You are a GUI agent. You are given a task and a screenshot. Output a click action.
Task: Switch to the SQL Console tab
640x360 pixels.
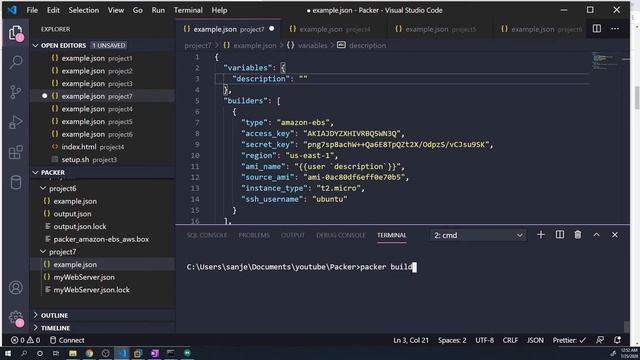[207, 235]
